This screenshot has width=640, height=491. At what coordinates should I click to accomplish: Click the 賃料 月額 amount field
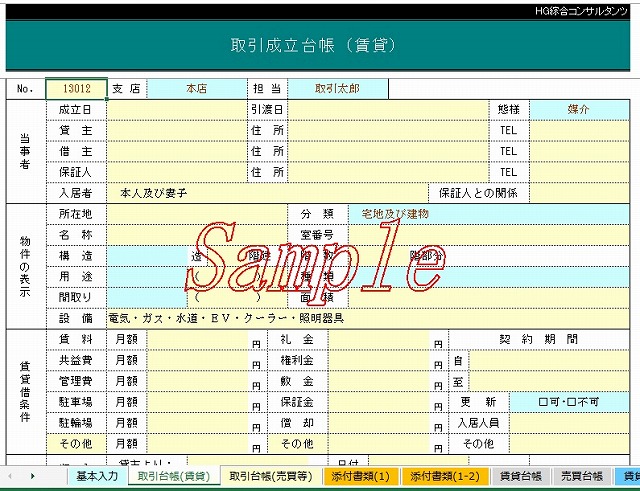tap(197, 339)
